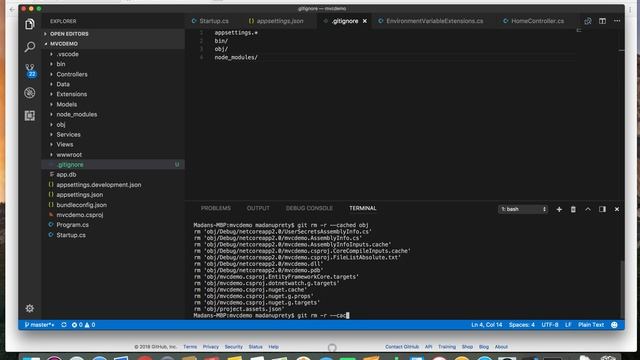Close the .gitignore editor tab
This screenshot has width=640, height=360.
364,21
